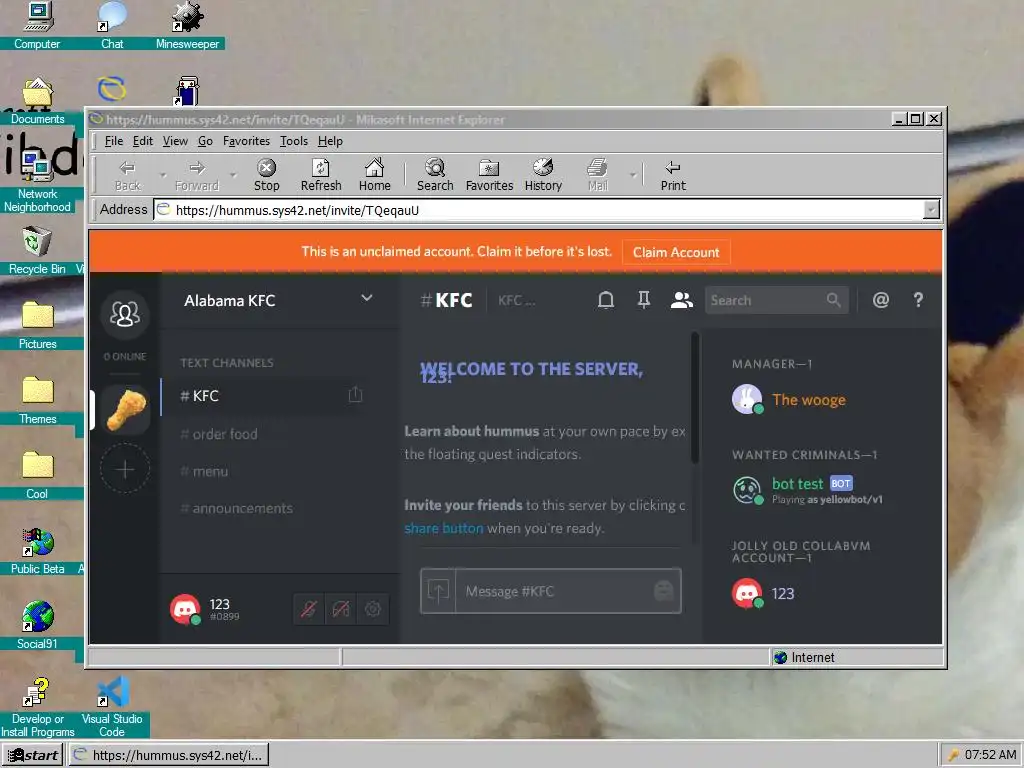Open the Start button
This screenshot has width=1024, height=768.
coord(32,755)
